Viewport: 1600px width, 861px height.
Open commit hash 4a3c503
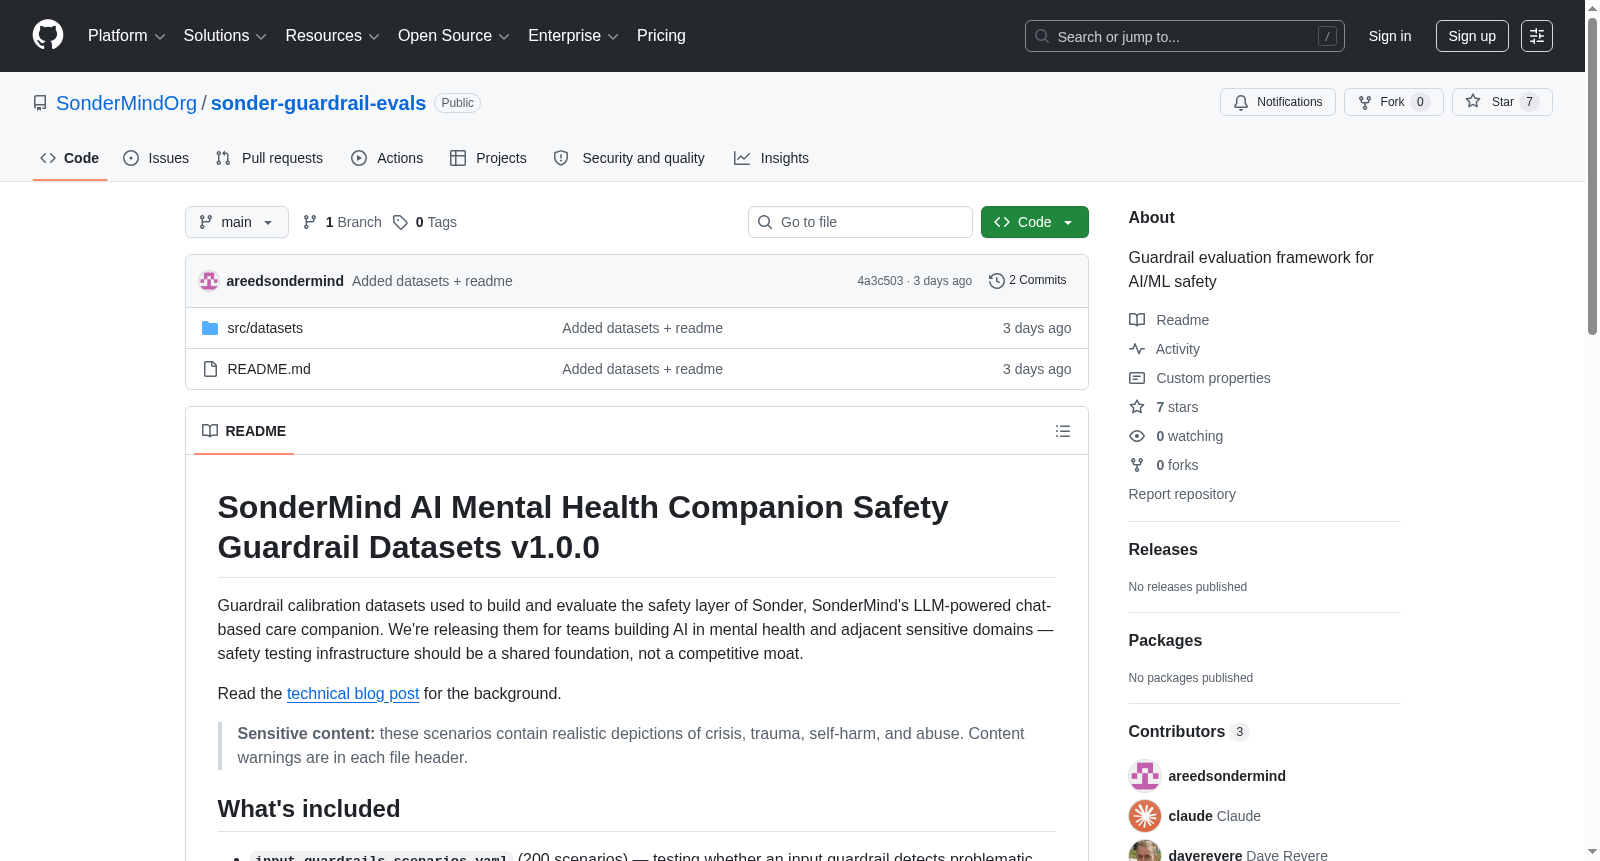coord(880,281)
